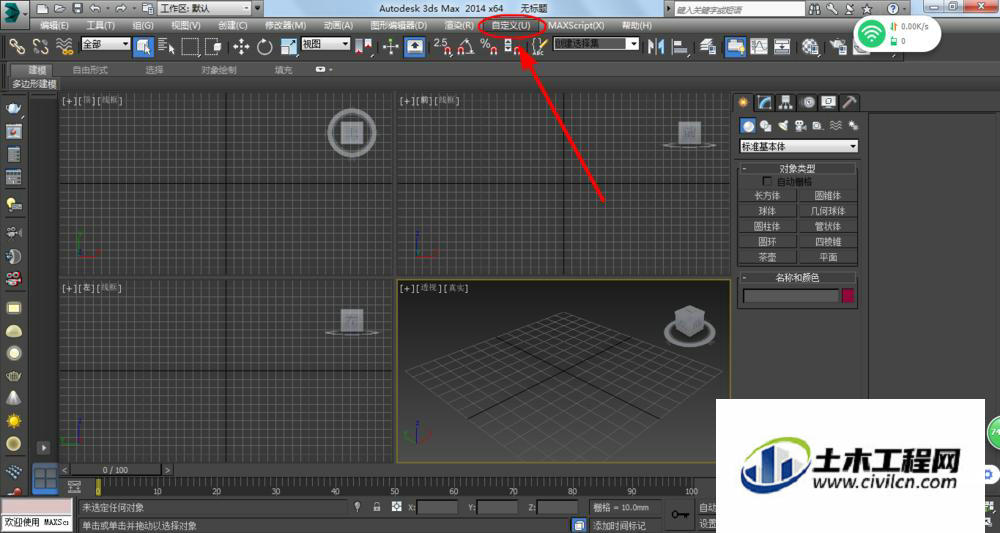Image resolution: width=1000 pixels, height=533 pixels.
Task: Click the Align tool icon
Action: pos(680,47)
